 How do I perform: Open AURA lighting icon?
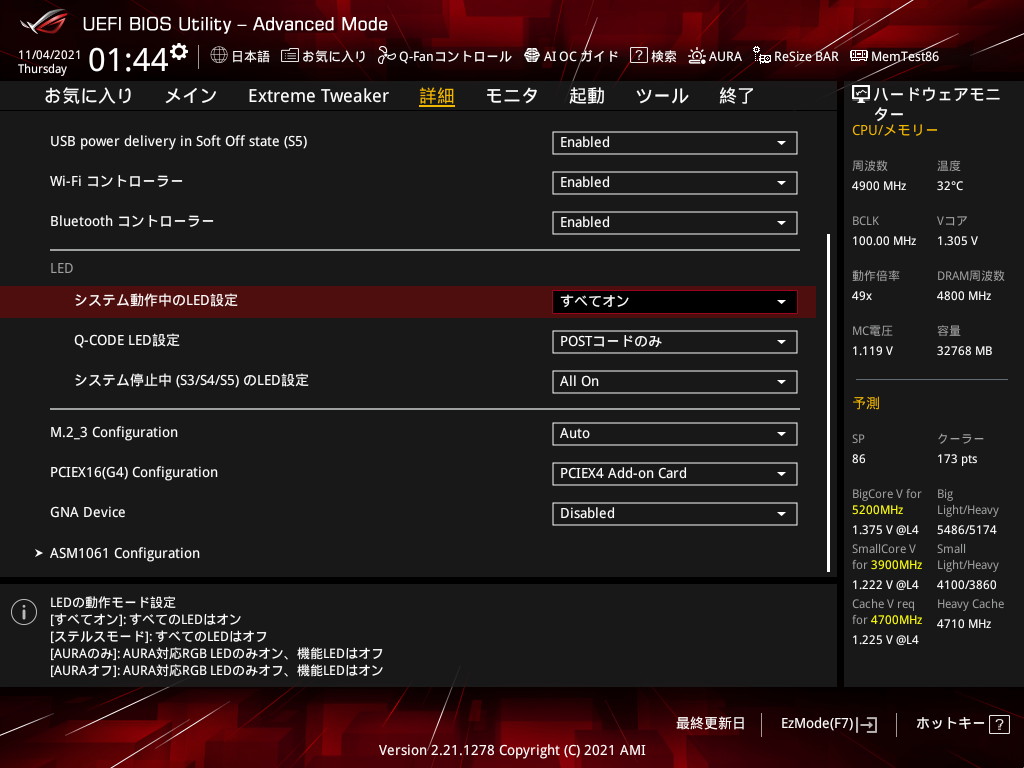click(697, 56)
